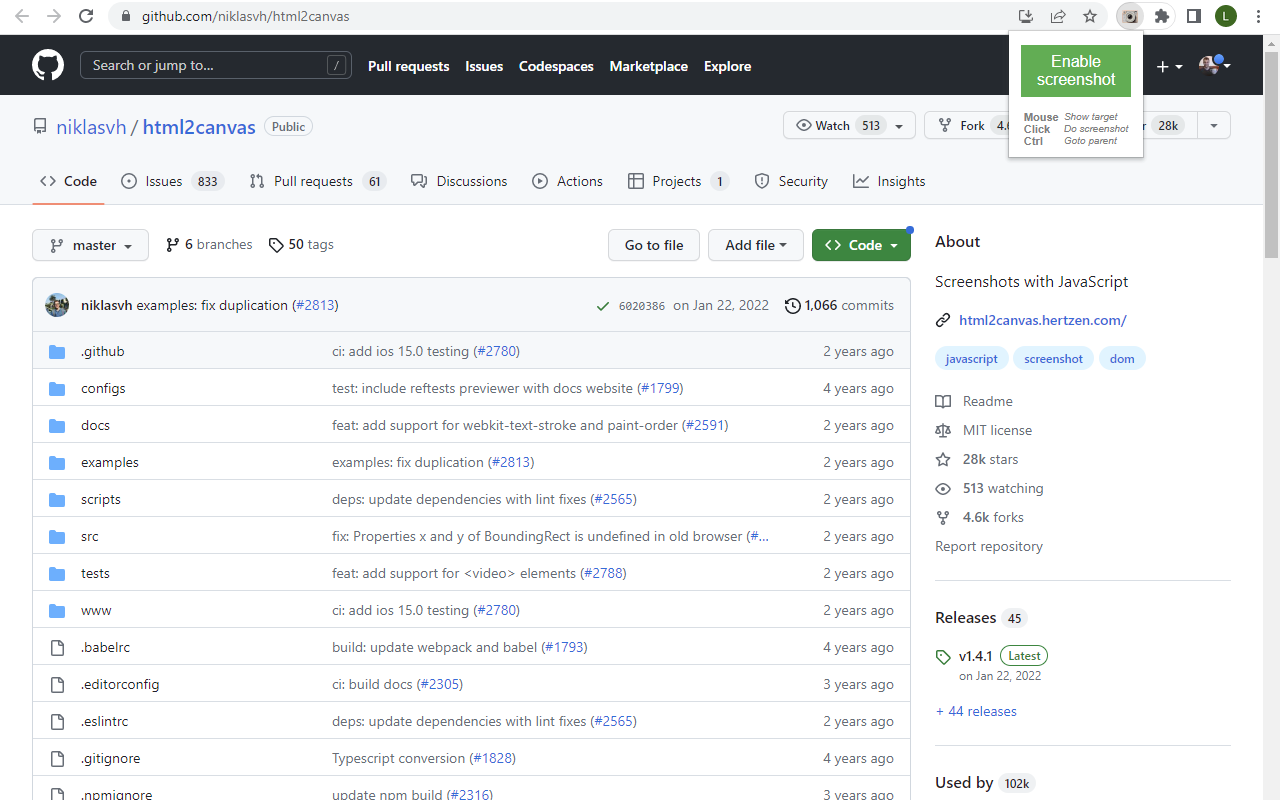1280x800 pixels.
Task: Click the GitHub octocat logo
Action: (x=48, y=66)
